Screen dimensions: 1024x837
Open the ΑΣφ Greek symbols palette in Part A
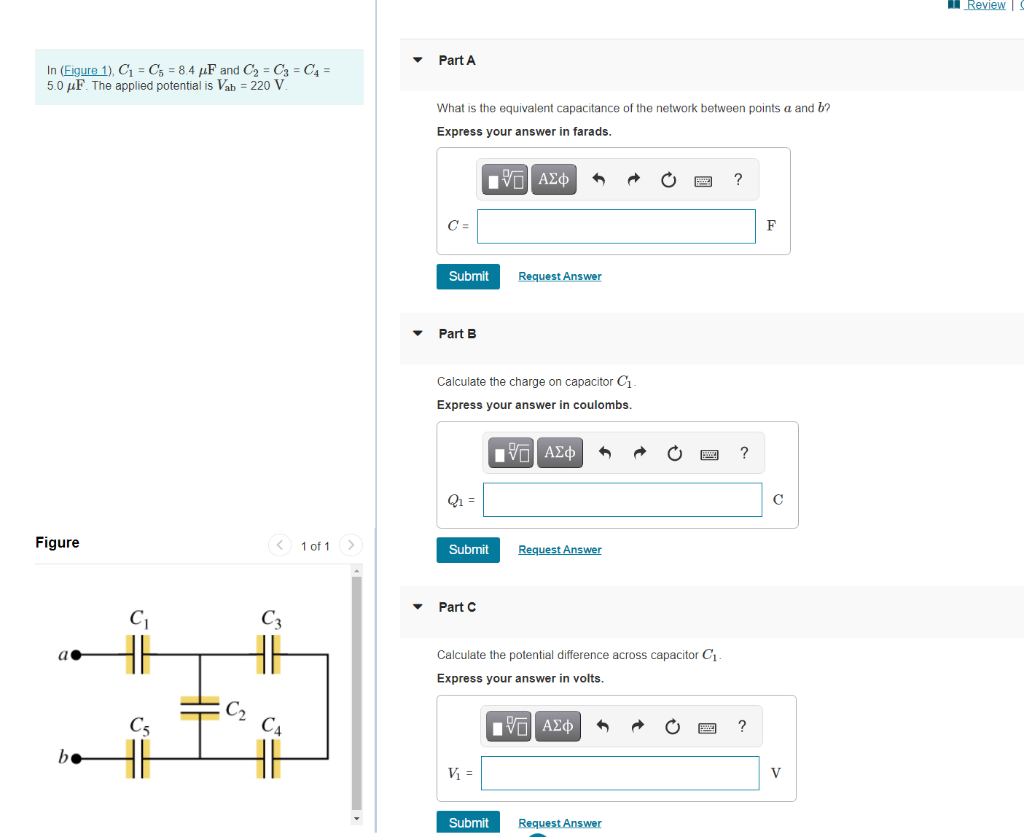tap(553, 179)
